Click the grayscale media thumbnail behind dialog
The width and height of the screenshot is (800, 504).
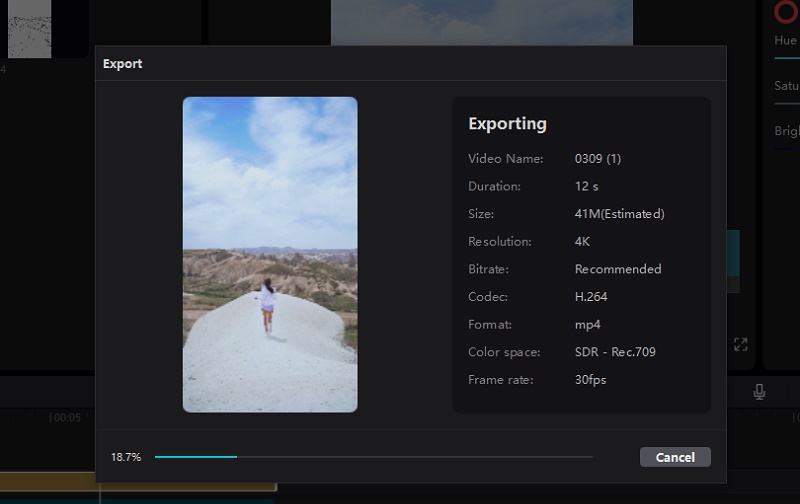(30, 29)
